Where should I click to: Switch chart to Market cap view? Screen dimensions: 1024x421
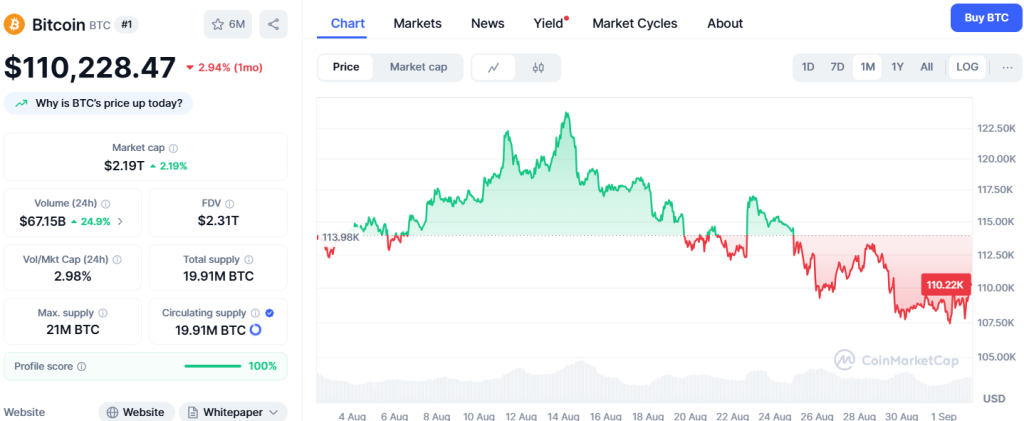[x=418, y=67]
